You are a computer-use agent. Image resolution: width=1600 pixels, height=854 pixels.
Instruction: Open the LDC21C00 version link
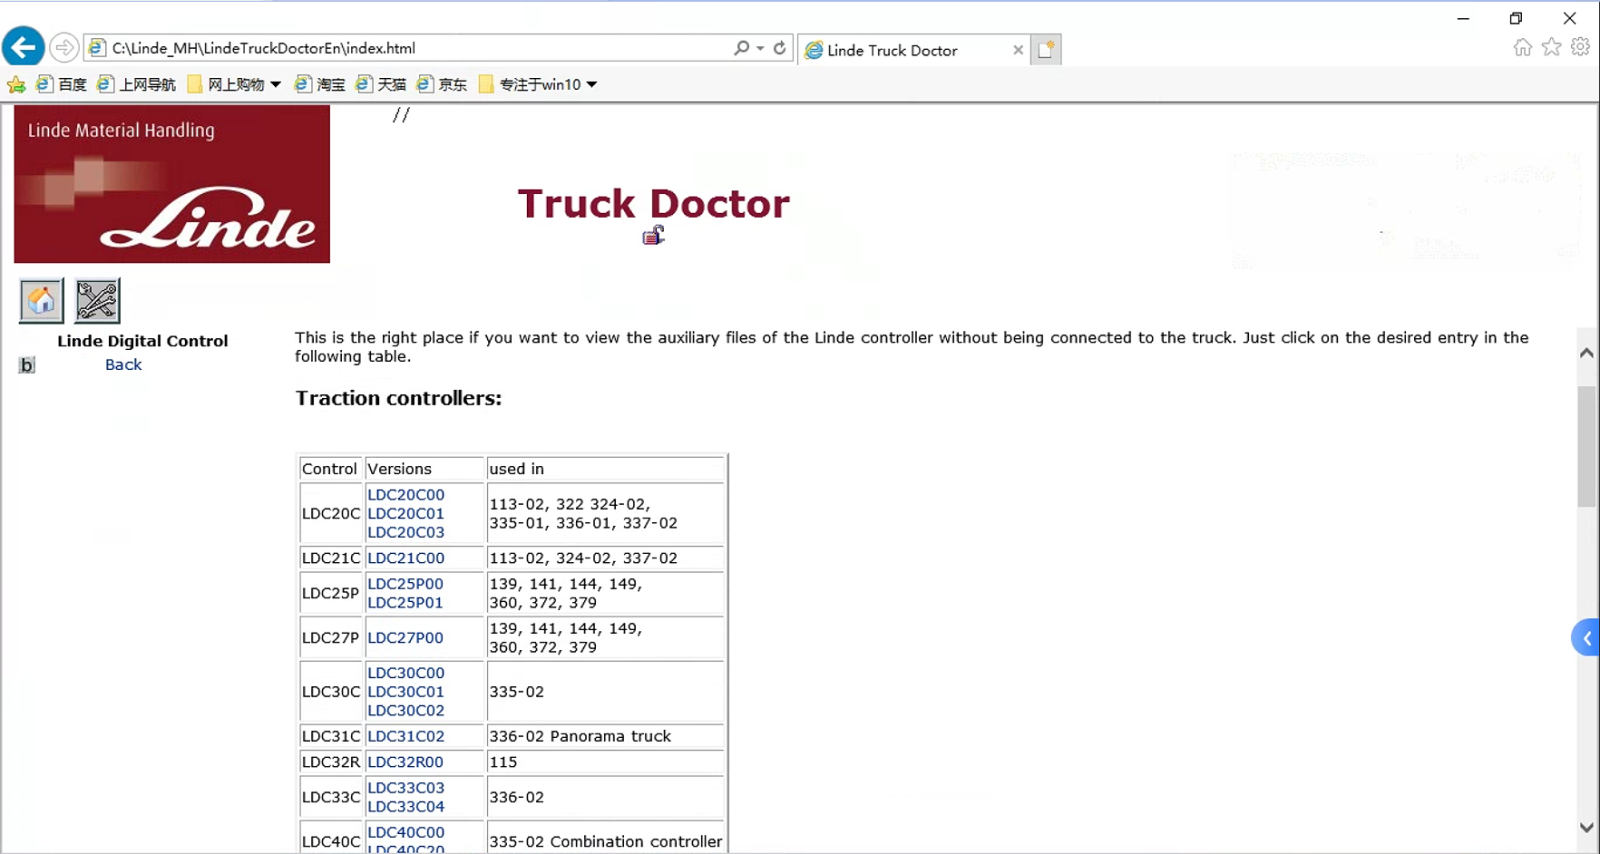[406, 558]
